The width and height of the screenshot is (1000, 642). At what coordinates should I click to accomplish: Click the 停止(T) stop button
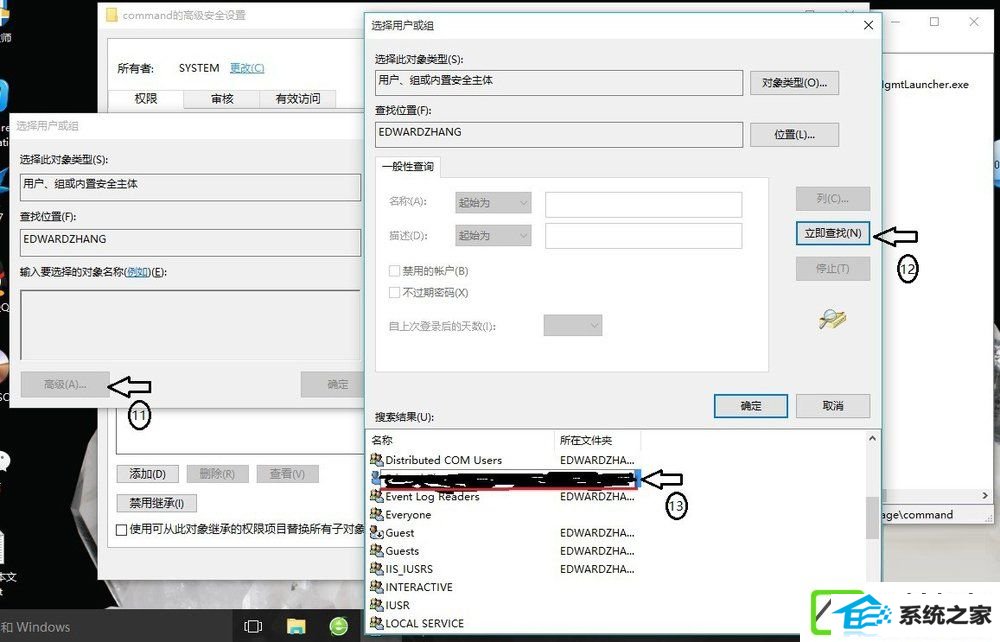[x=832, y=268]
